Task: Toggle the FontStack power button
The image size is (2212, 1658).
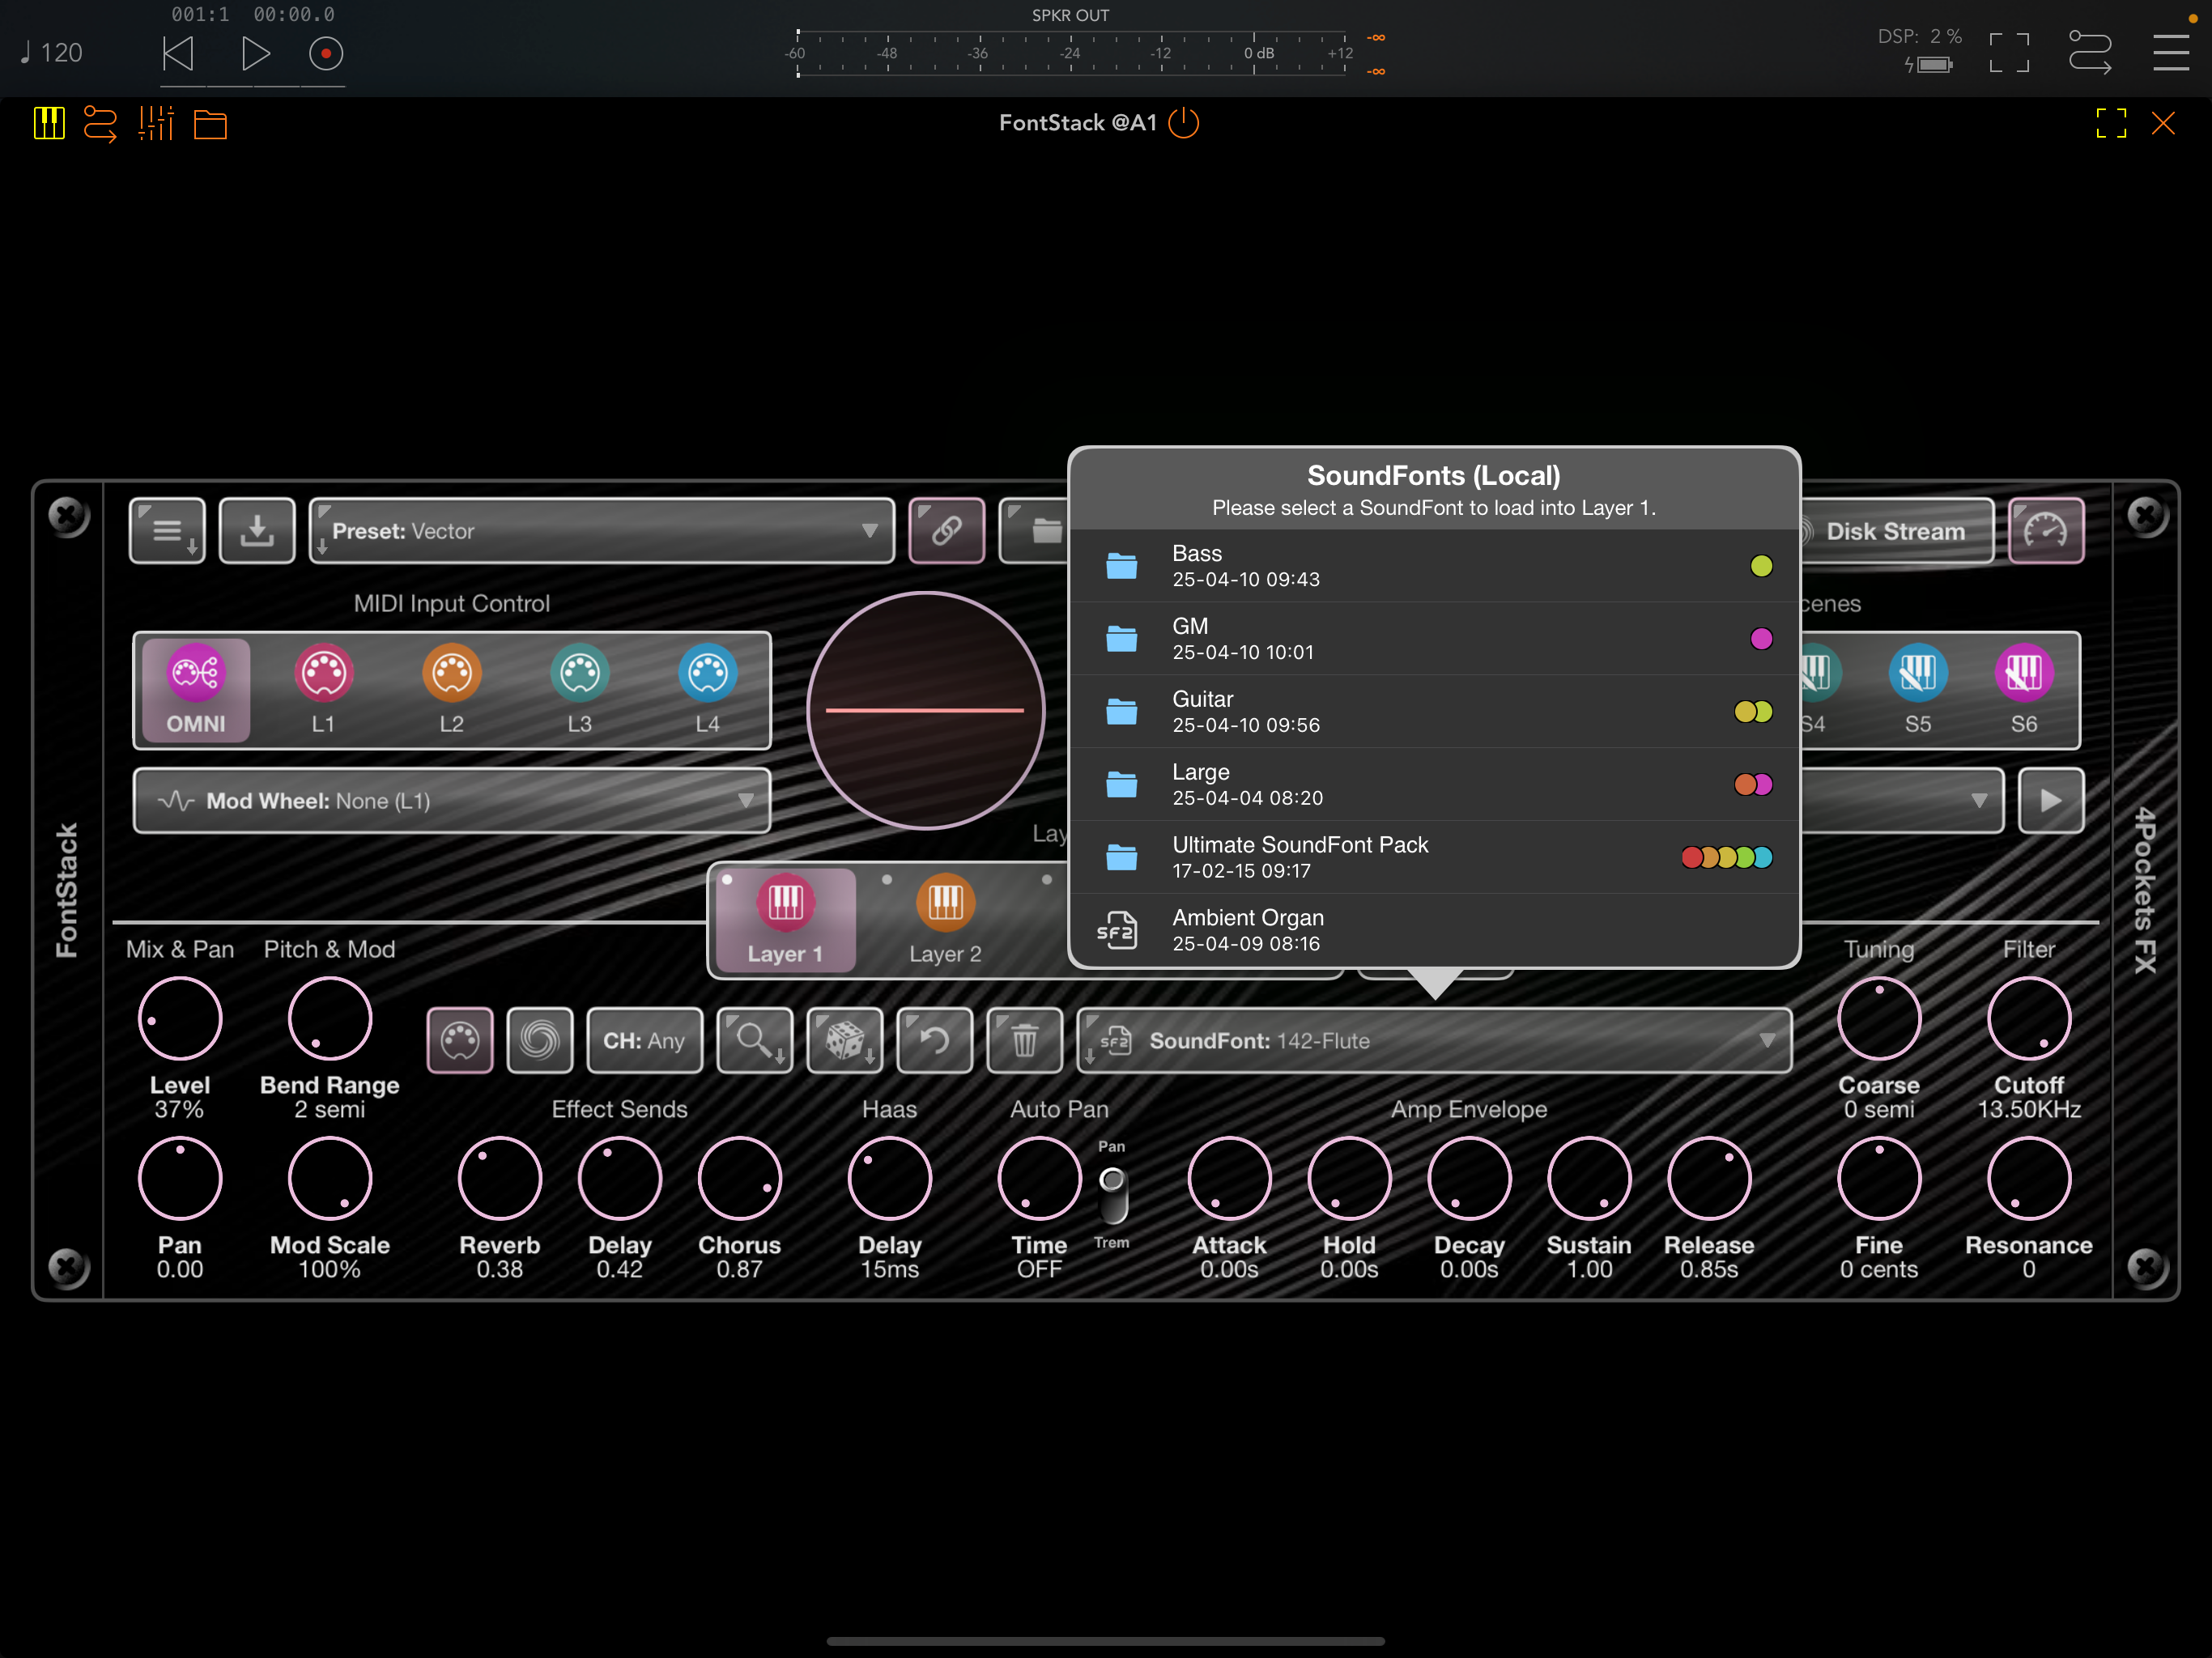Action: tap(1184, 123)
